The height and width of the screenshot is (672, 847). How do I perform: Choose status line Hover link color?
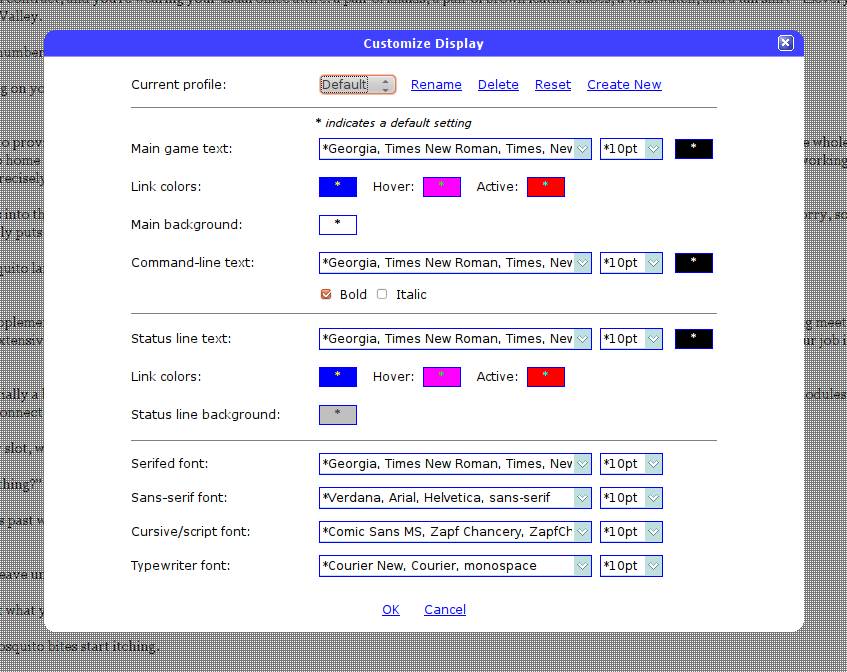pyautogui.click(x=442, y=377)
